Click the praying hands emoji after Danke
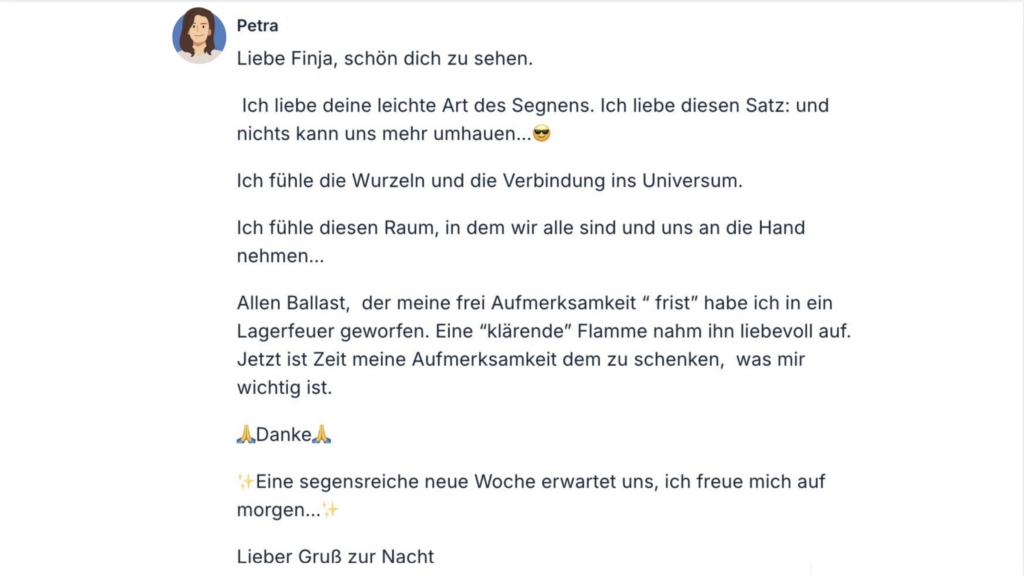The image size is (1024, 577). coord(322,435)
